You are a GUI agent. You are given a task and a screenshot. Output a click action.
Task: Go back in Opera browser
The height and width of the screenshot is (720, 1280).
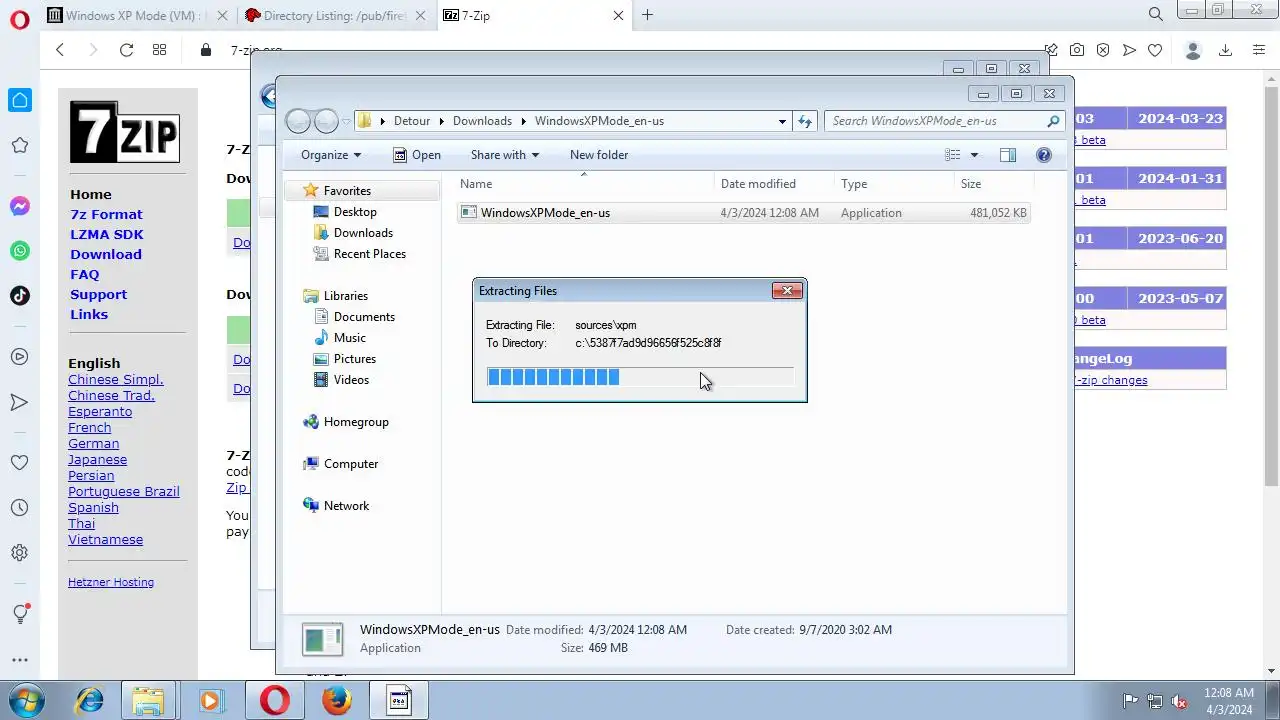point(60,50)
